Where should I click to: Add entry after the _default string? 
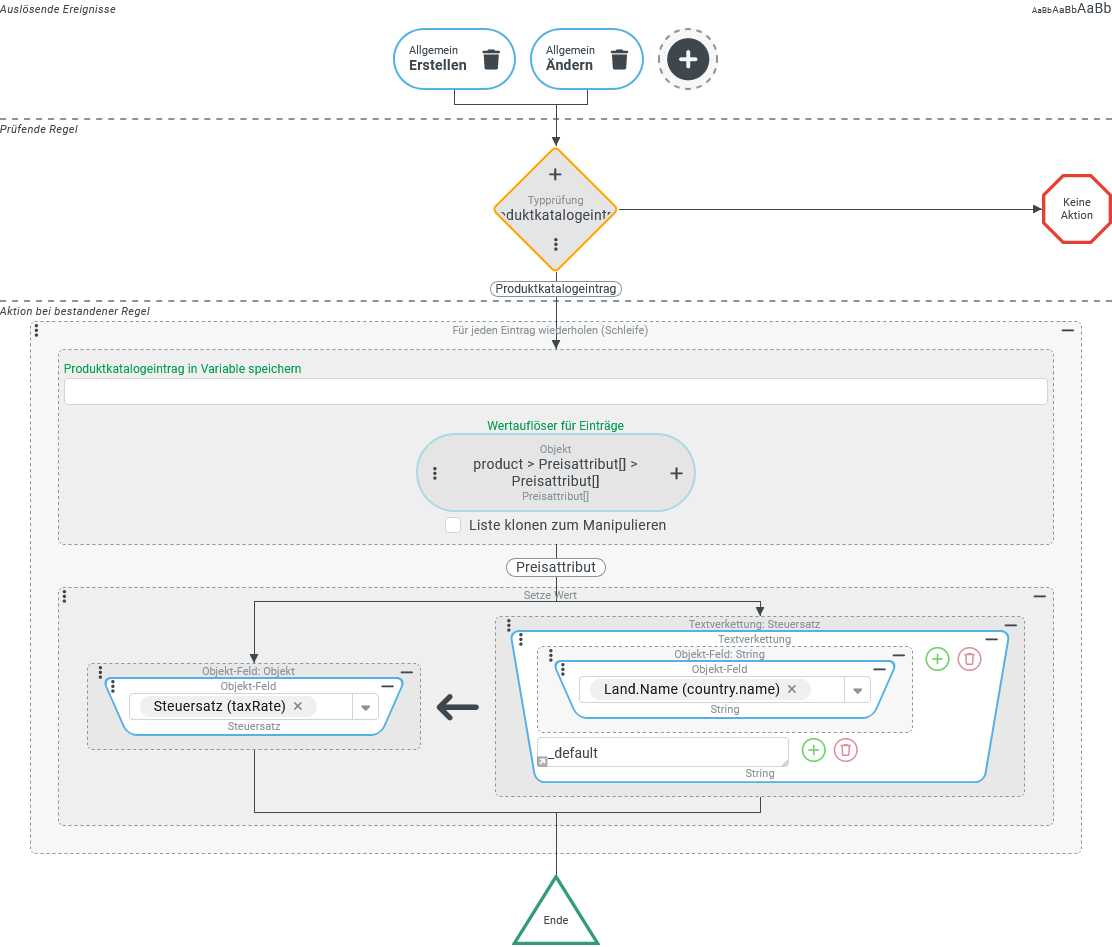pos(814,750)
